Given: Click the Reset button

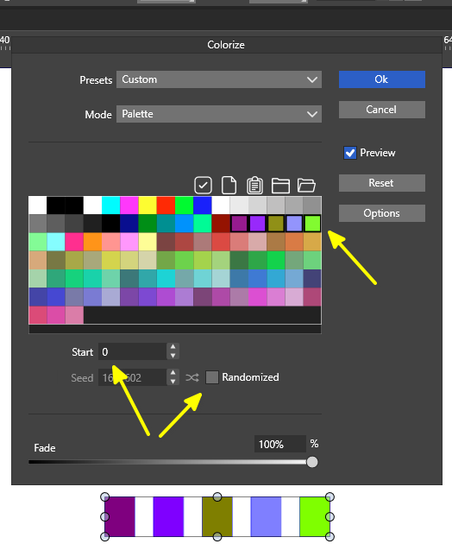Looking at the screenshot, I should pos(382,183).
